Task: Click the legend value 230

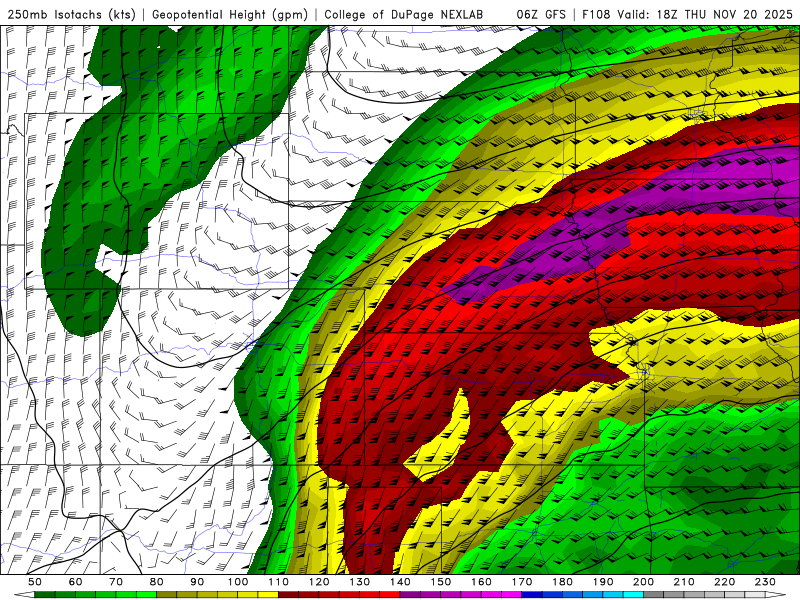Action: pyautogui.click(x=765, y=582)
